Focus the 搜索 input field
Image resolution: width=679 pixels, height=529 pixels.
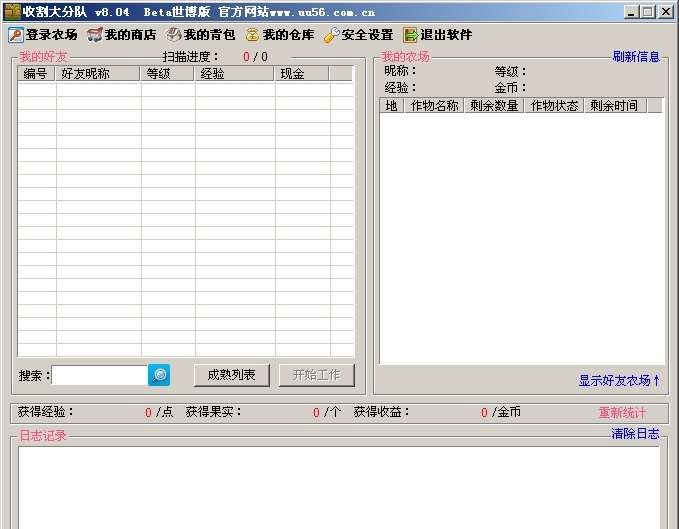100,375
